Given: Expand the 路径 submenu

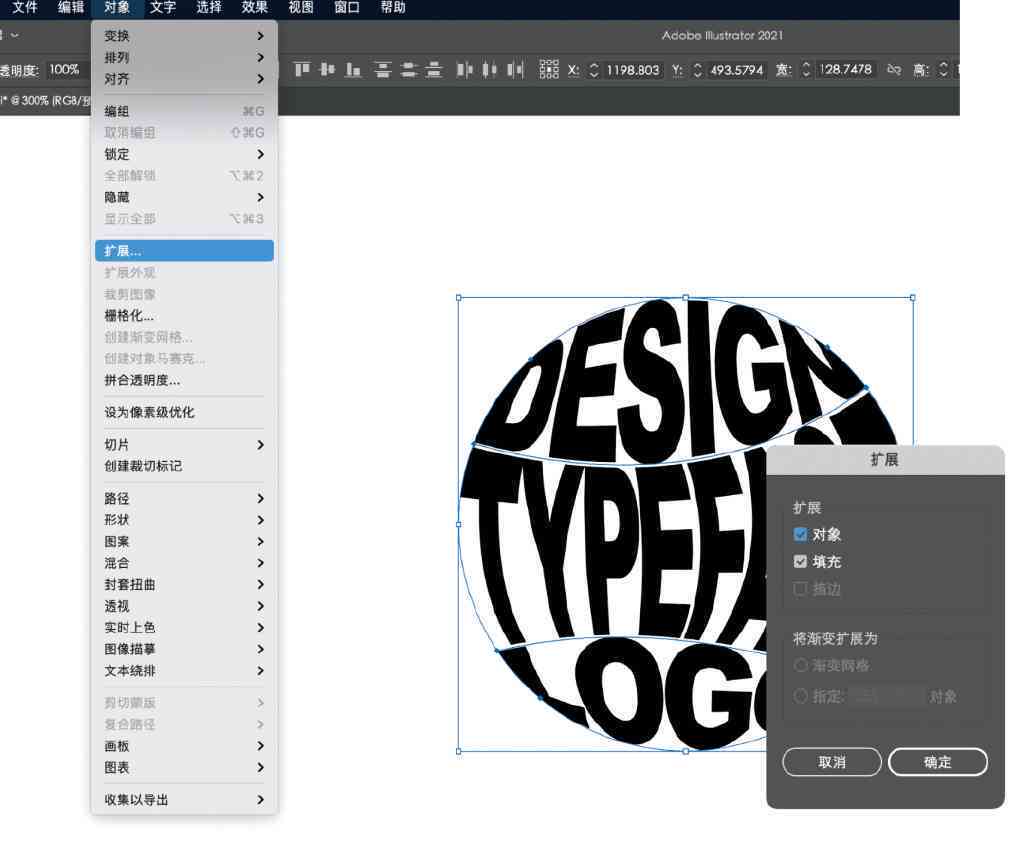Looking at the screenshot, I should [184, 499].
